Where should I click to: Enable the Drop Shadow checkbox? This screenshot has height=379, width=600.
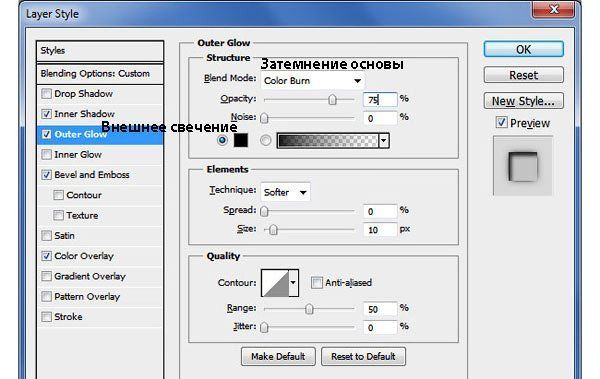[46, 94]
